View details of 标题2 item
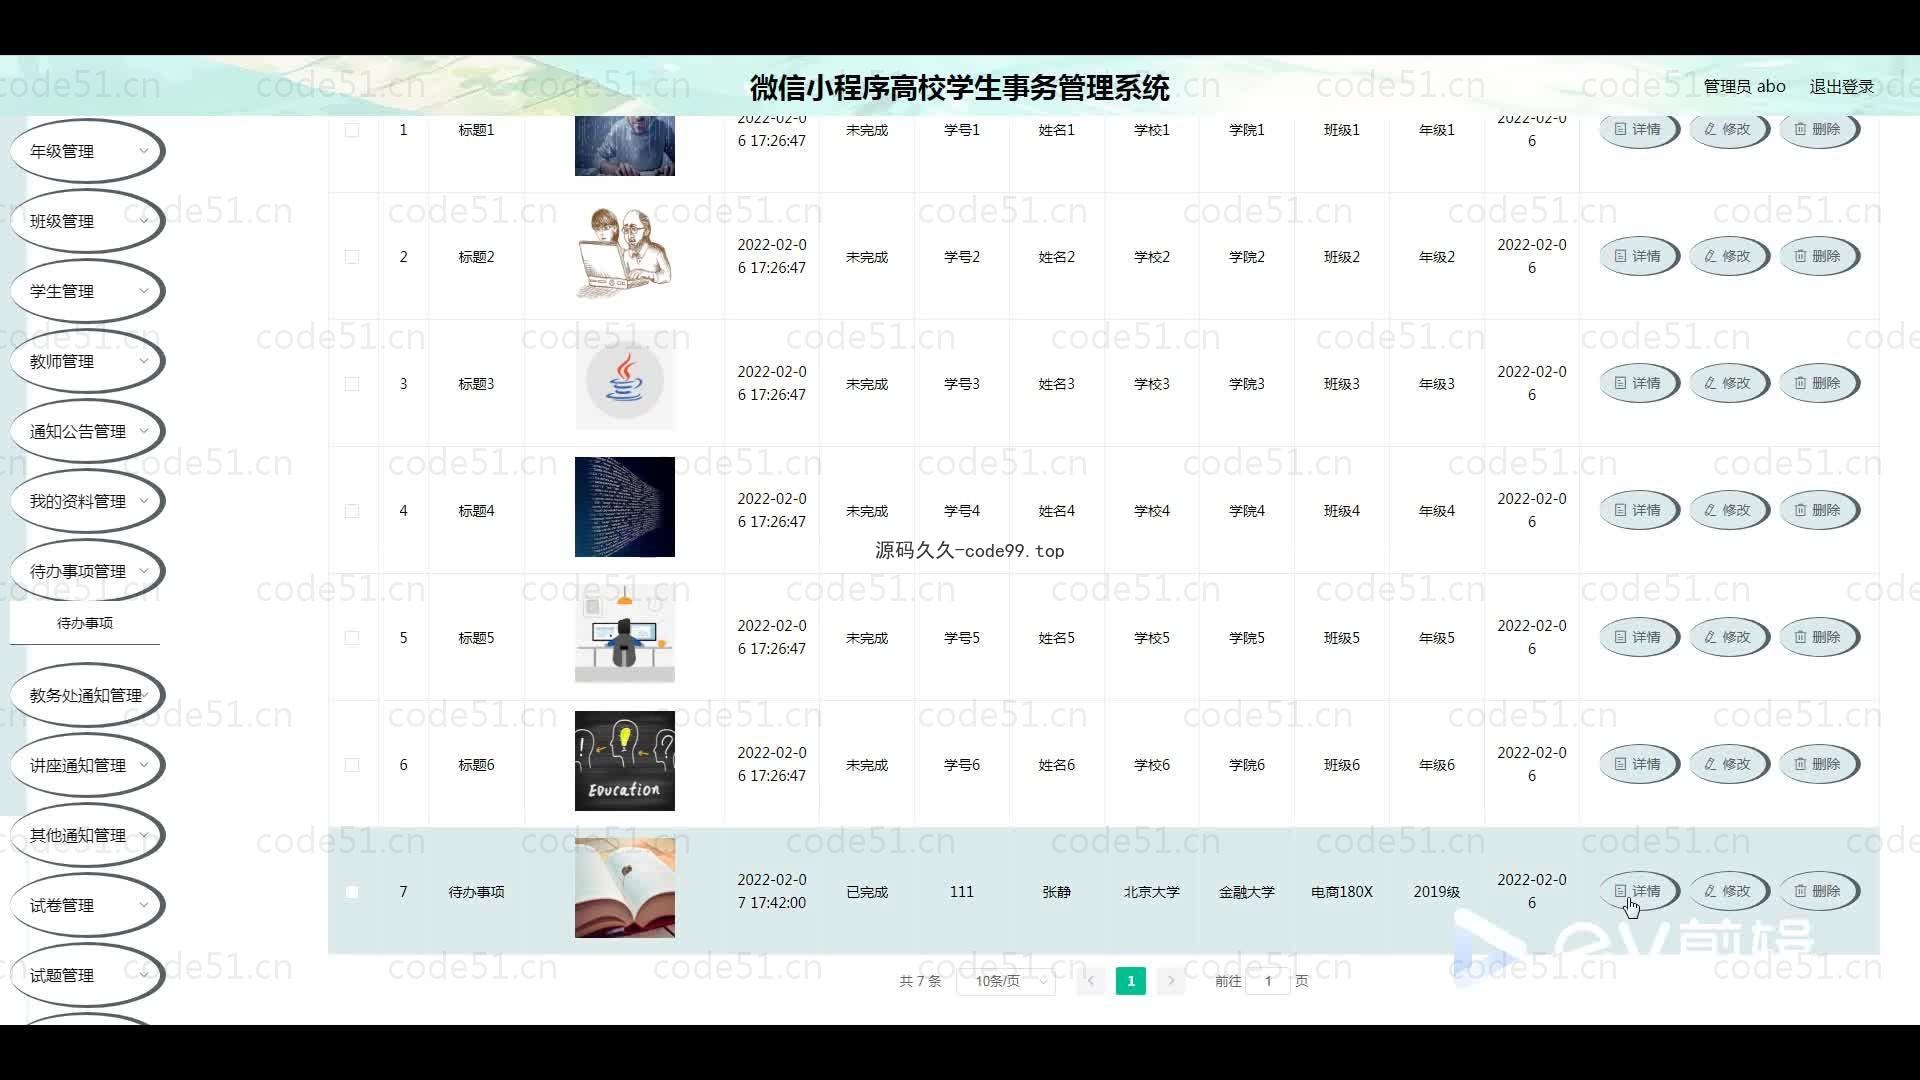The image size is (1920, 1080). tap(1638, 256)
